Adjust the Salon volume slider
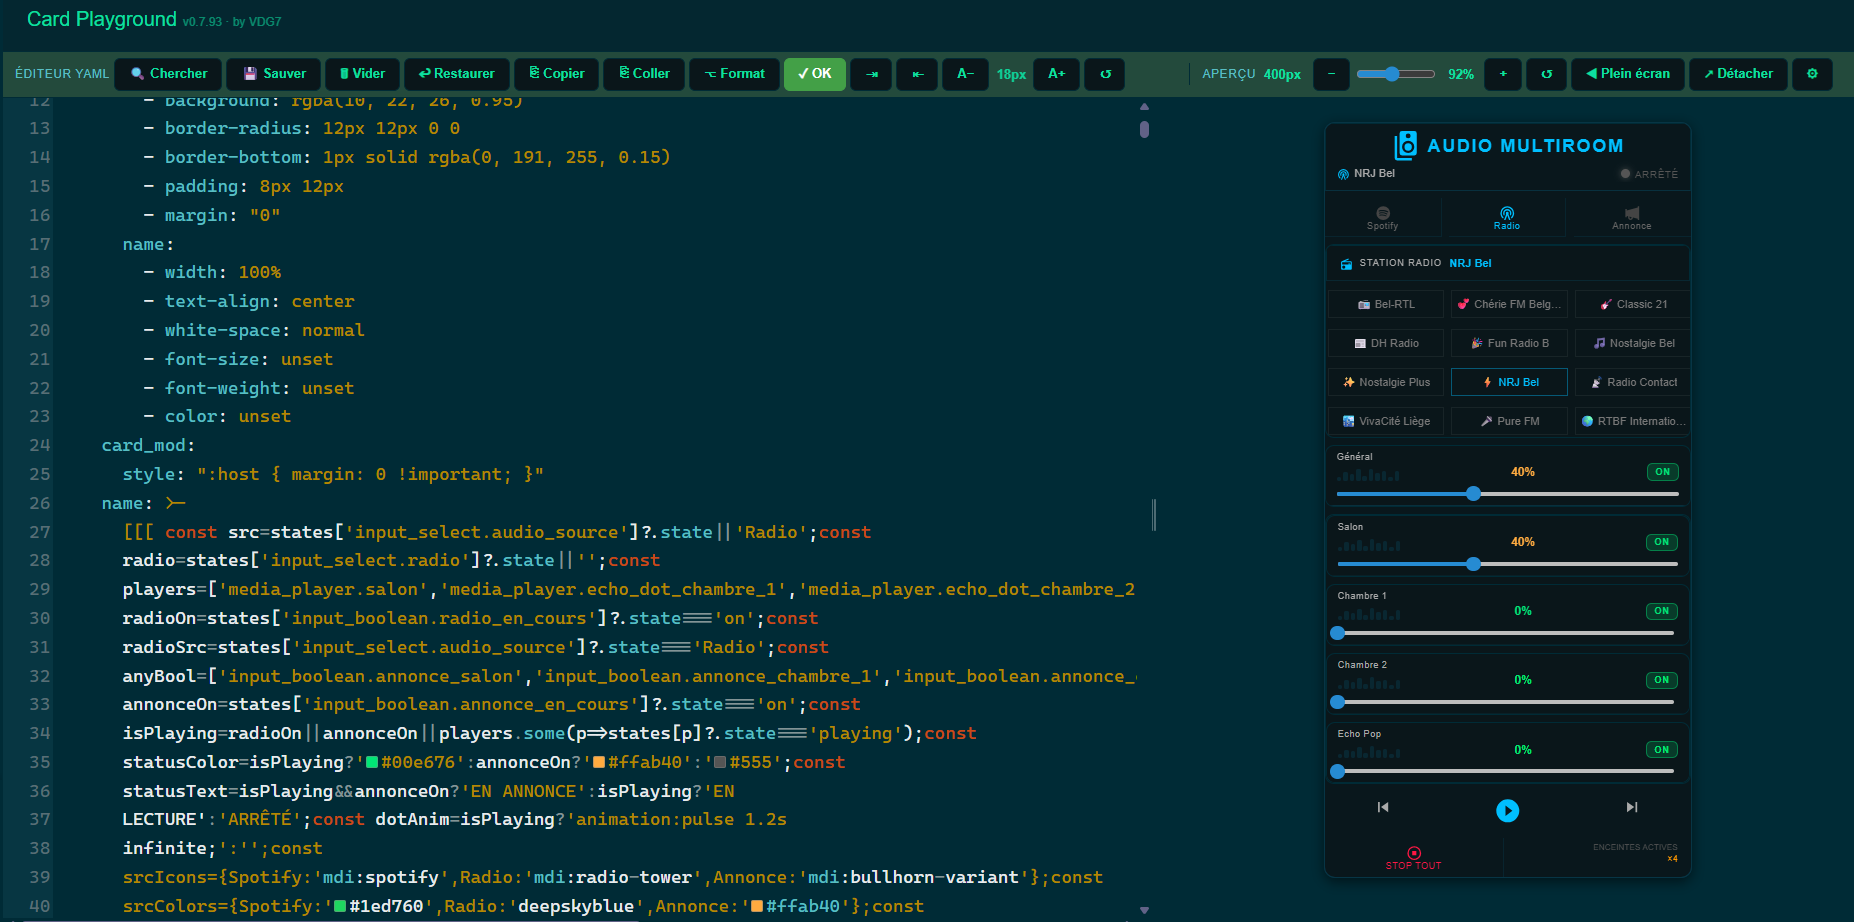The image size is (1854, 922). pyautogui.click(x=1473, y=564)
